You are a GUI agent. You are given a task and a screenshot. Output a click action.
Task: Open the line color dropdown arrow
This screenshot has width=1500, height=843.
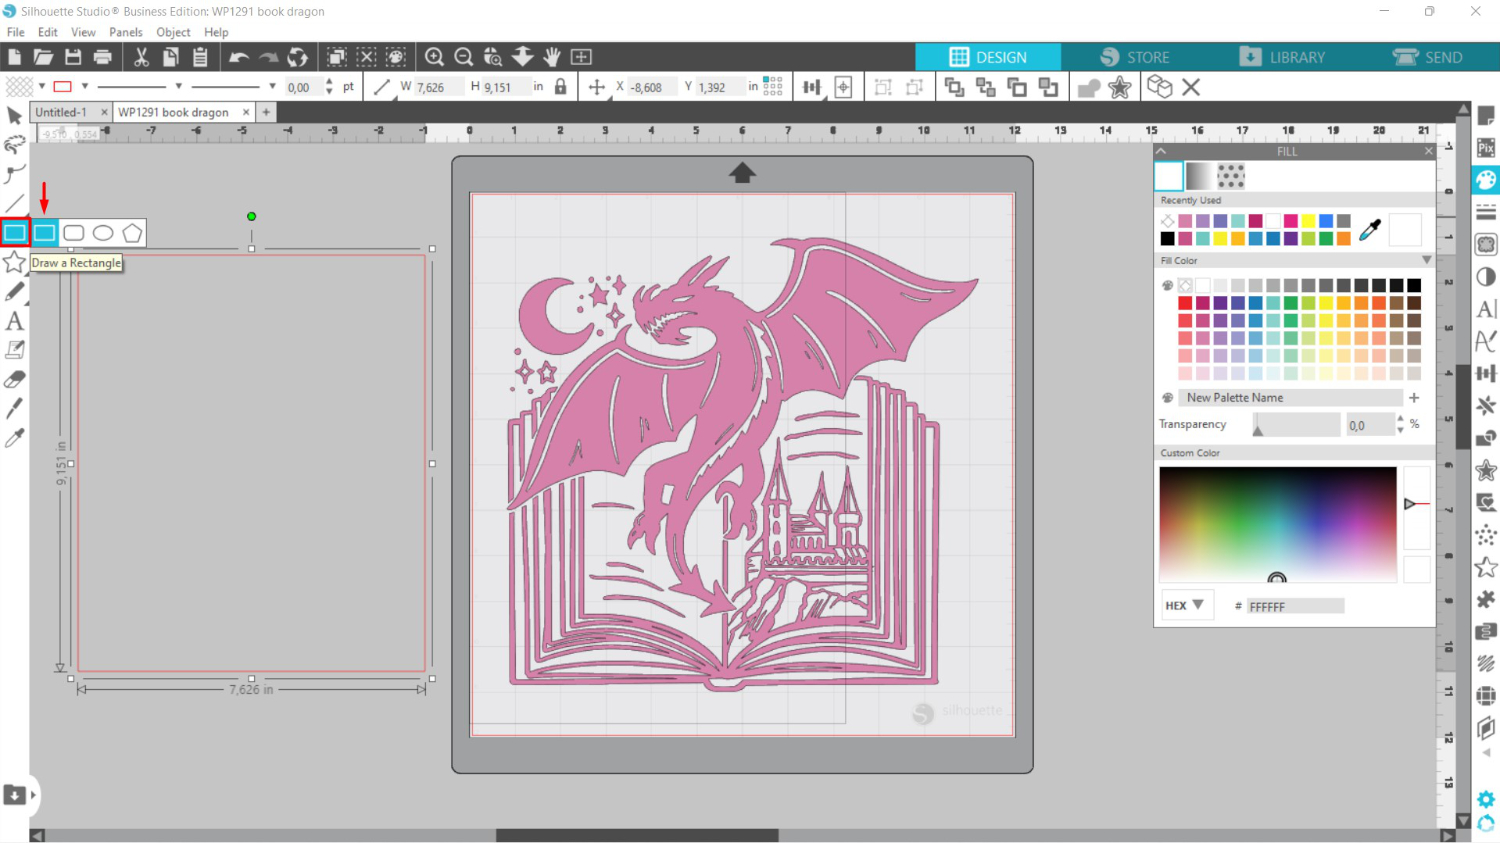pos(85,86)
